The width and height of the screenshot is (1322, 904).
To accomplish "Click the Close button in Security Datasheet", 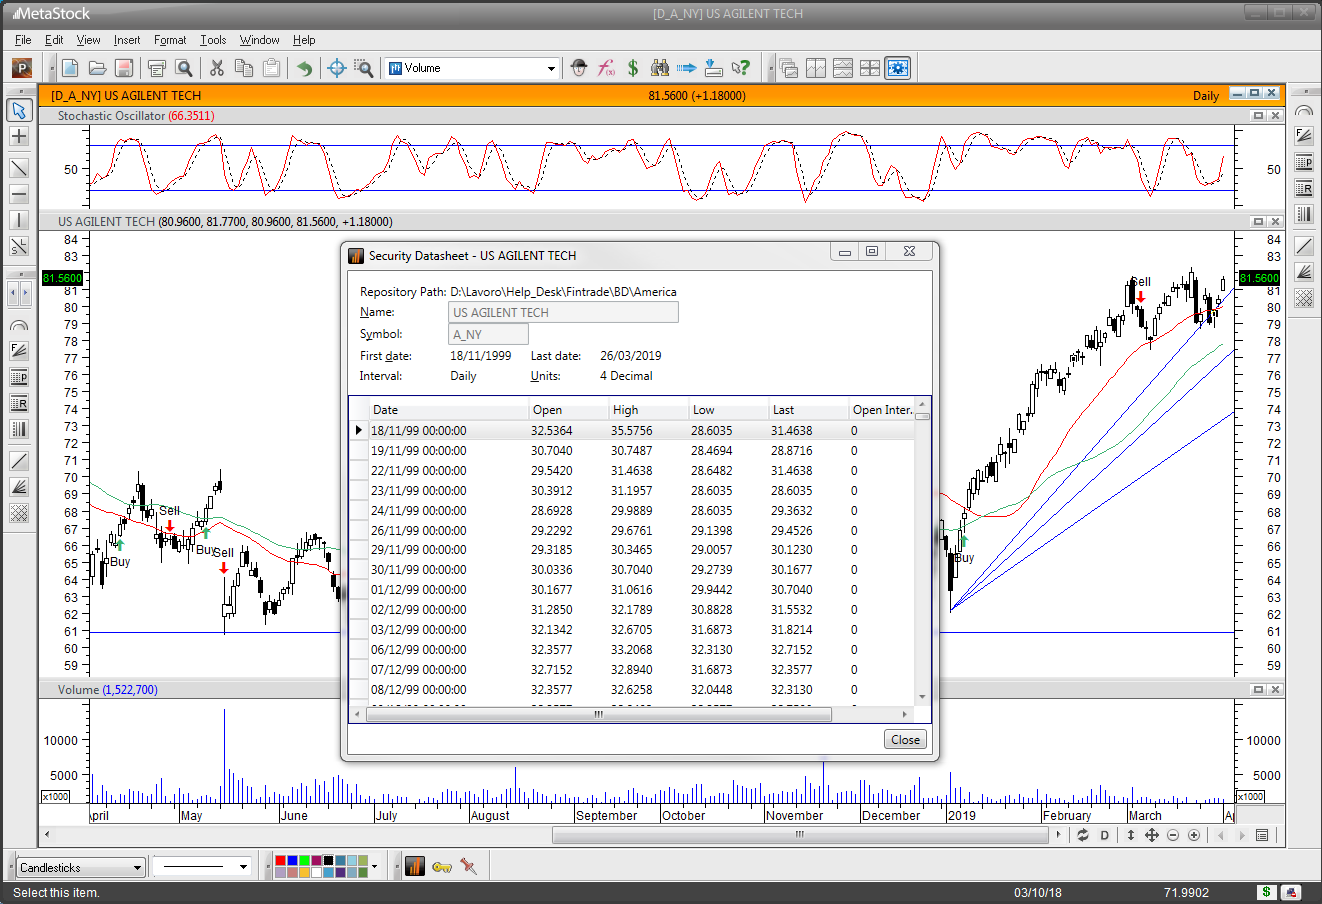I will 905,739.
